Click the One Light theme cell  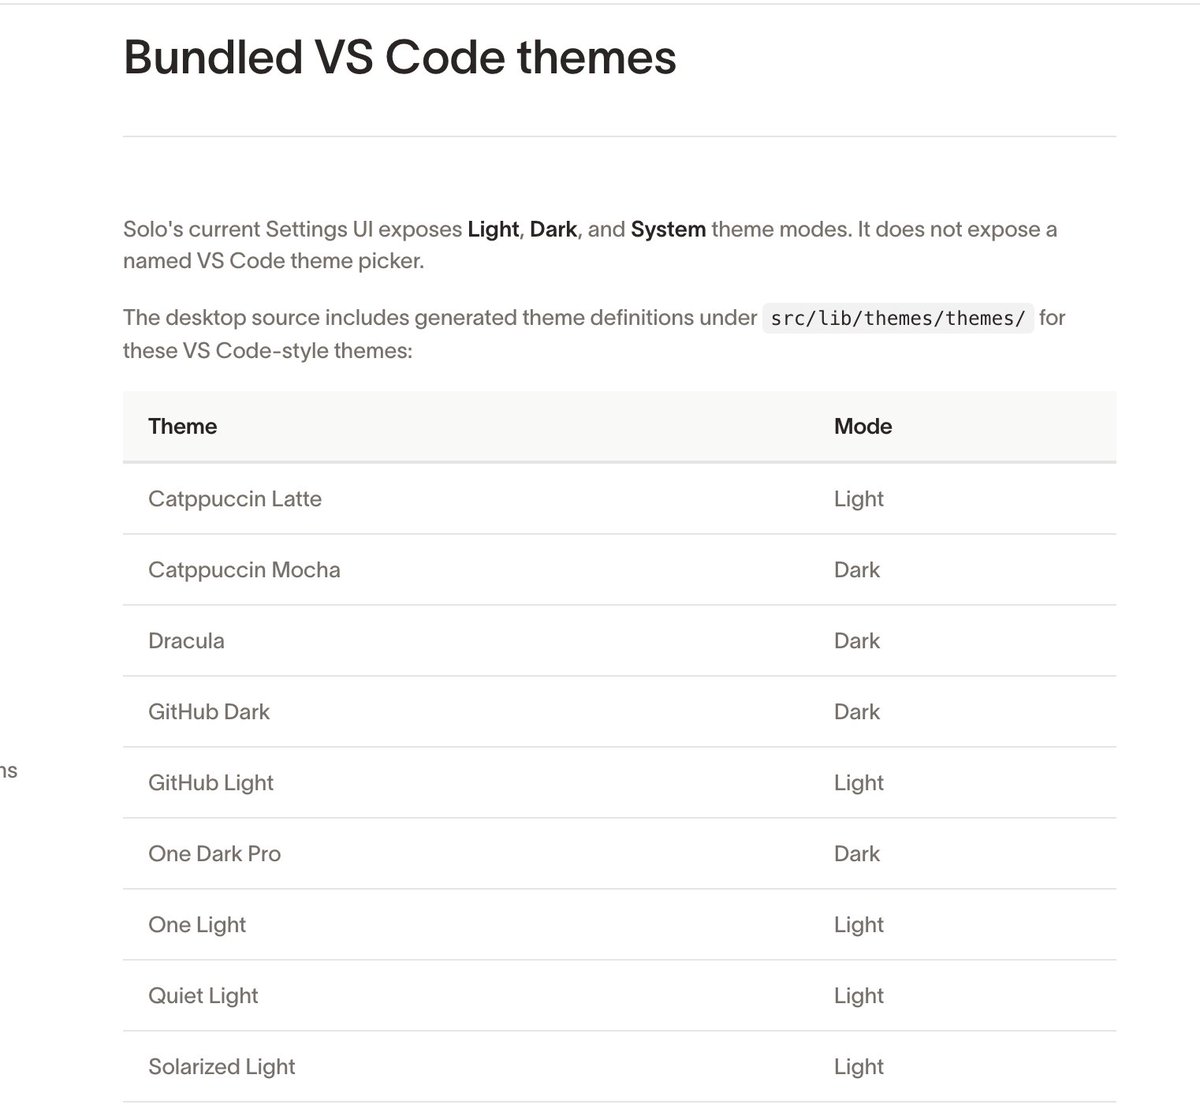click(197, 924)
